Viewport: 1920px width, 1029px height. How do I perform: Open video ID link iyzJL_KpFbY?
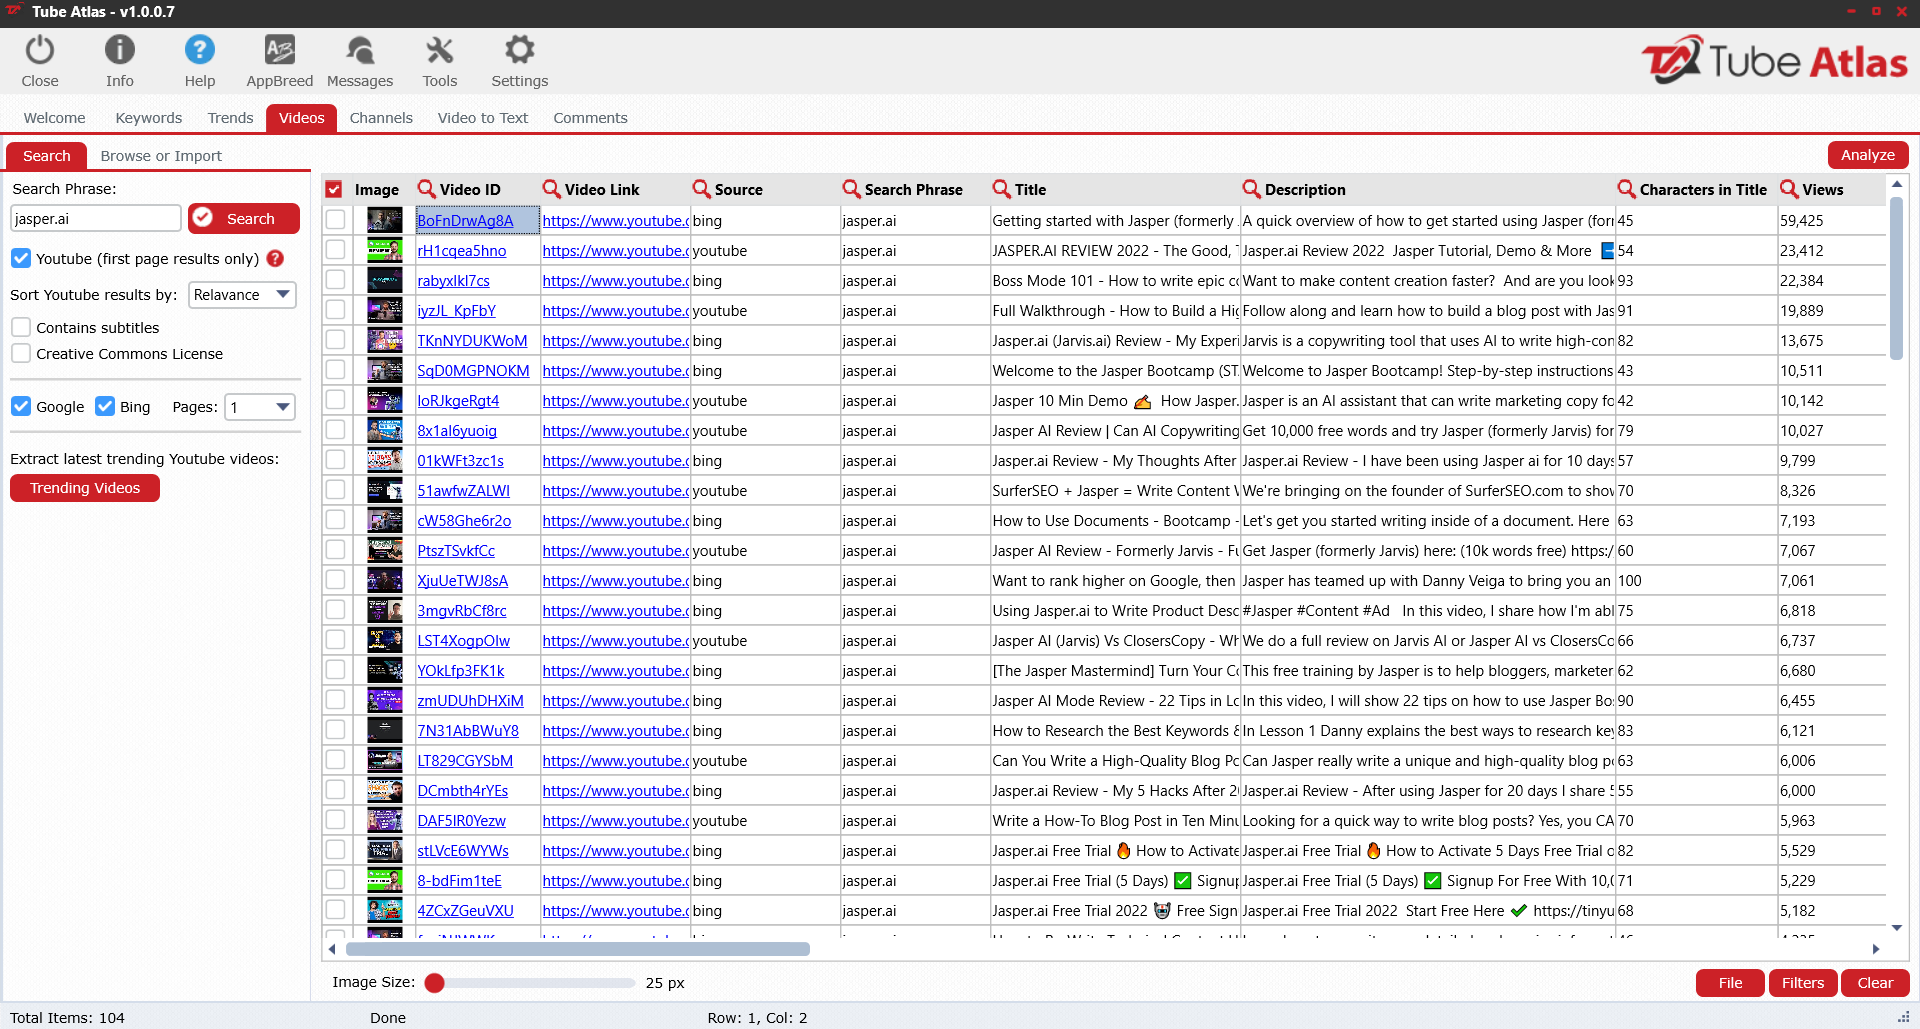point(457,311)
